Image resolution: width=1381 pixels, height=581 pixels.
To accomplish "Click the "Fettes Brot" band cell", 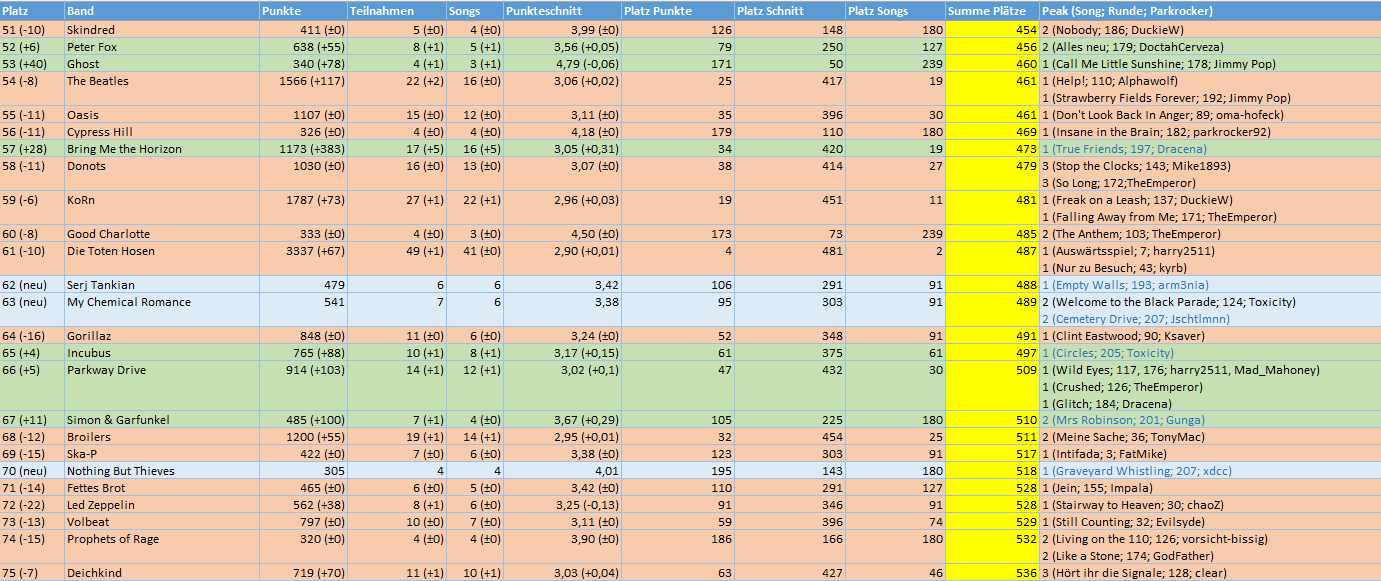I will [x=161, y=488].
